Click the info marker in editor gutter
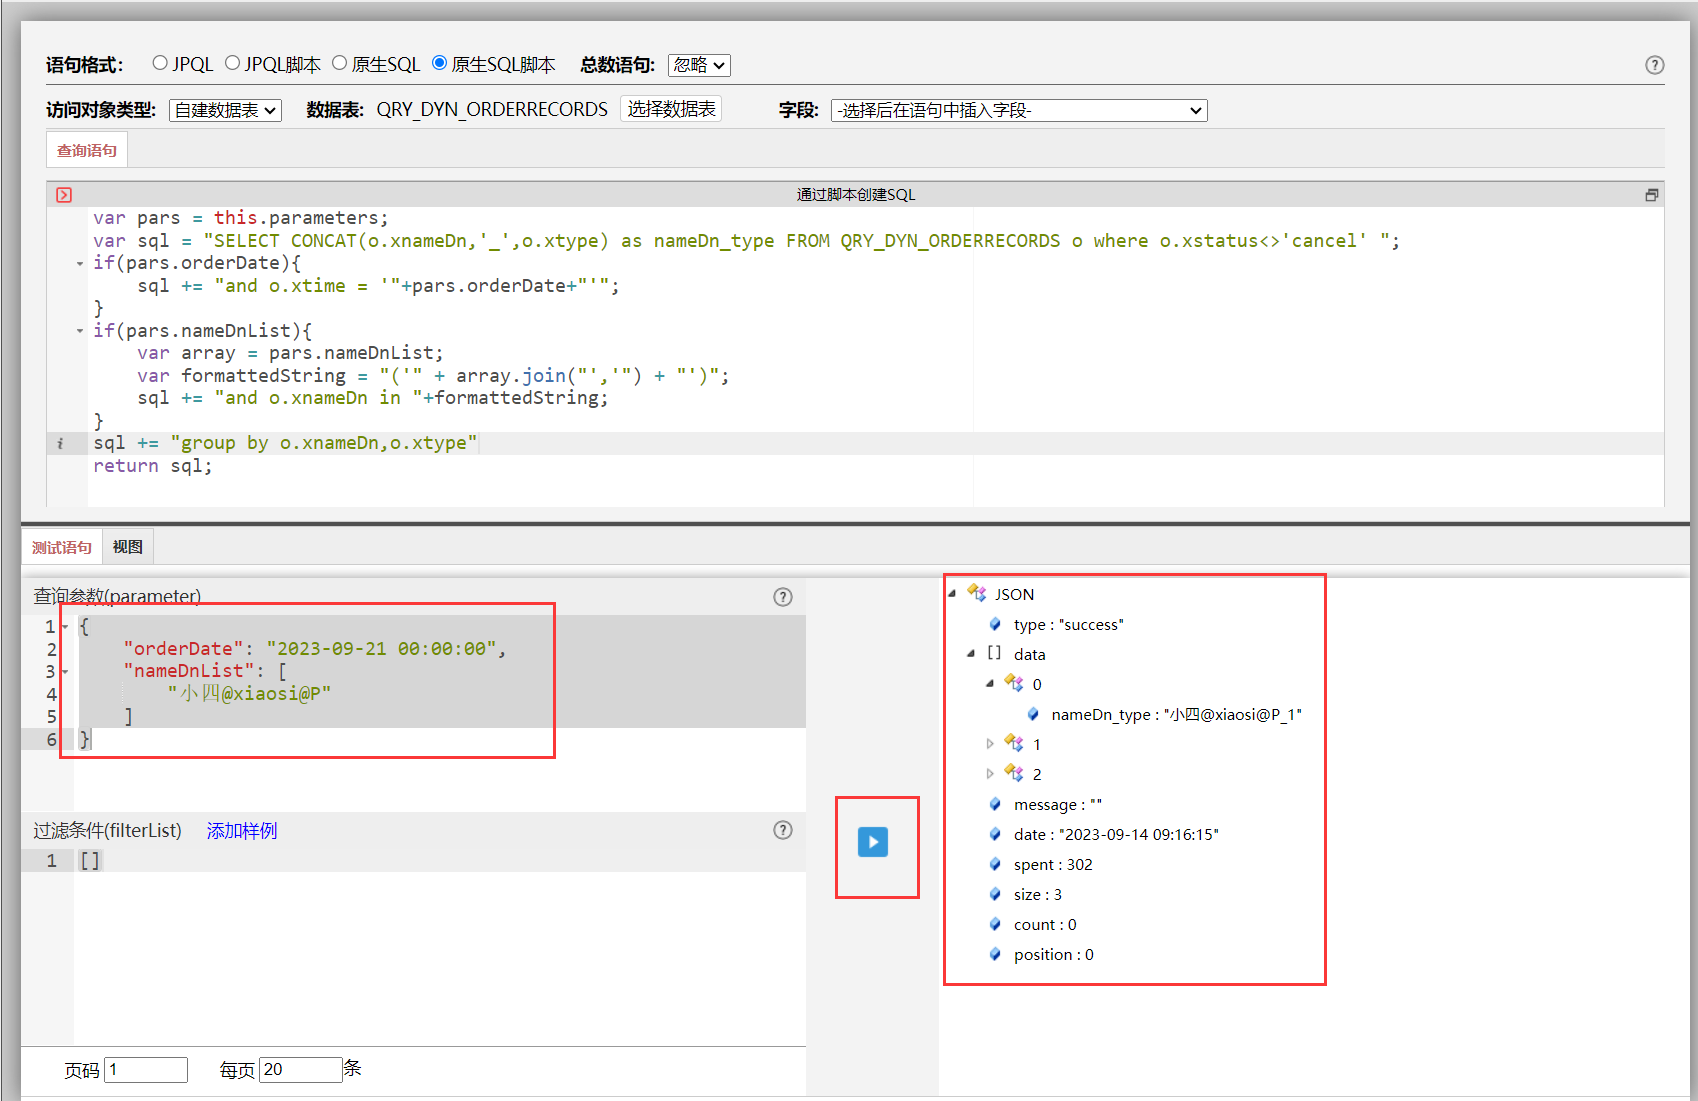 click(x=60, y=443)
